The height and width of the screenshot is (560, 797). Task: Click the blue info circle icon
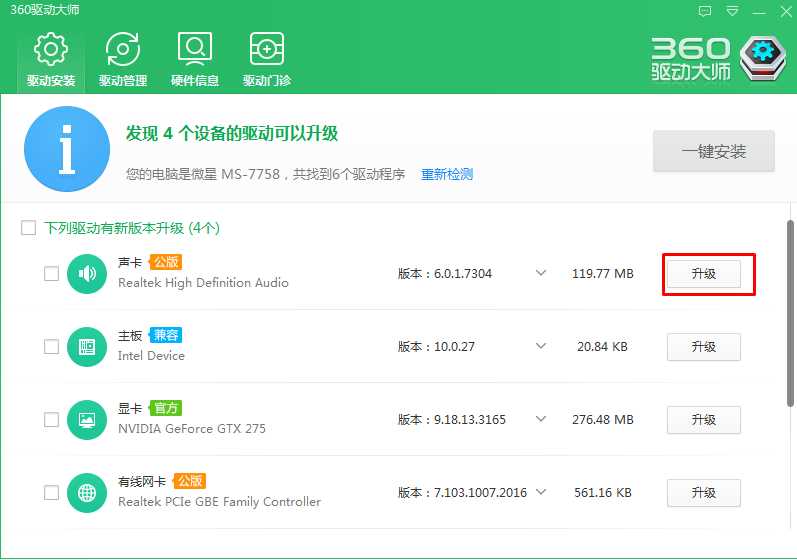[x=67, y=149]
